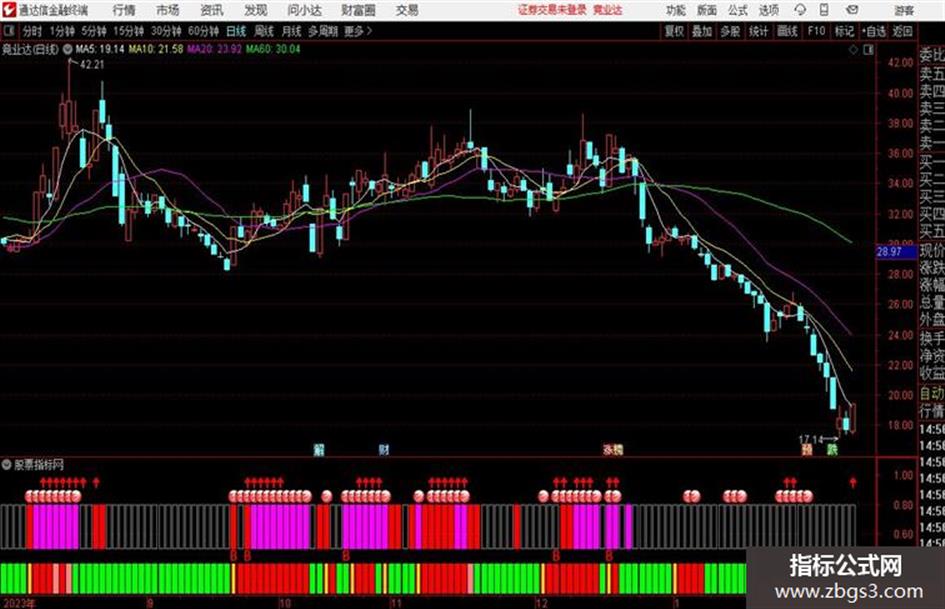Open the 选项 menu
Screen dimensions: 945x609
click(769, 10)
